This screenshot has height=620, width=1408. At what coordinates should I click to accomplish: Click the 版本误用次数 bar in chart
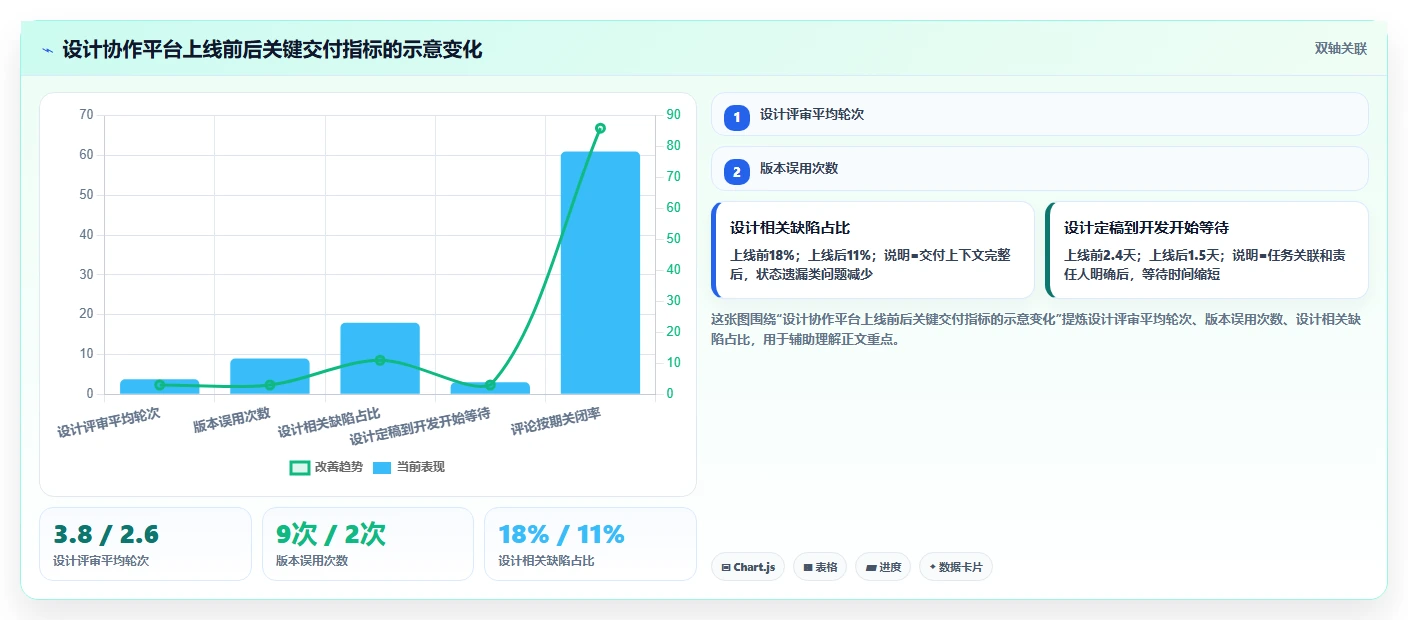pos(270,376)
